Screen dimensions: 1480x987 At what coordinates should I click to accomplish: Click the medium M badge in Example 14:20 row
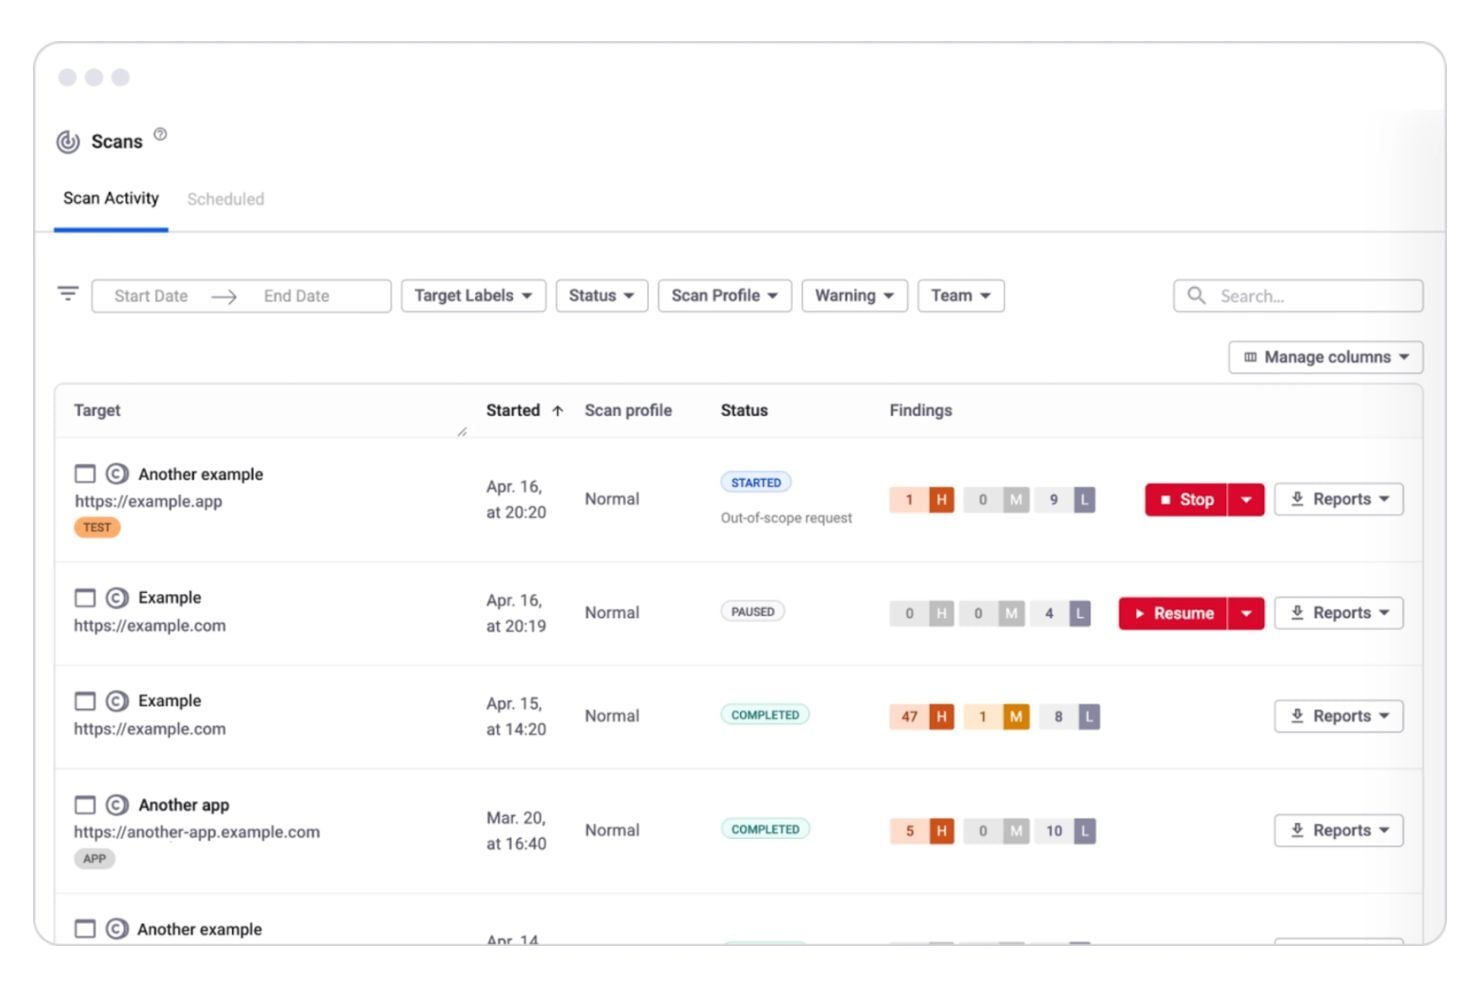pyautogui.click(x=1016, y=716)
